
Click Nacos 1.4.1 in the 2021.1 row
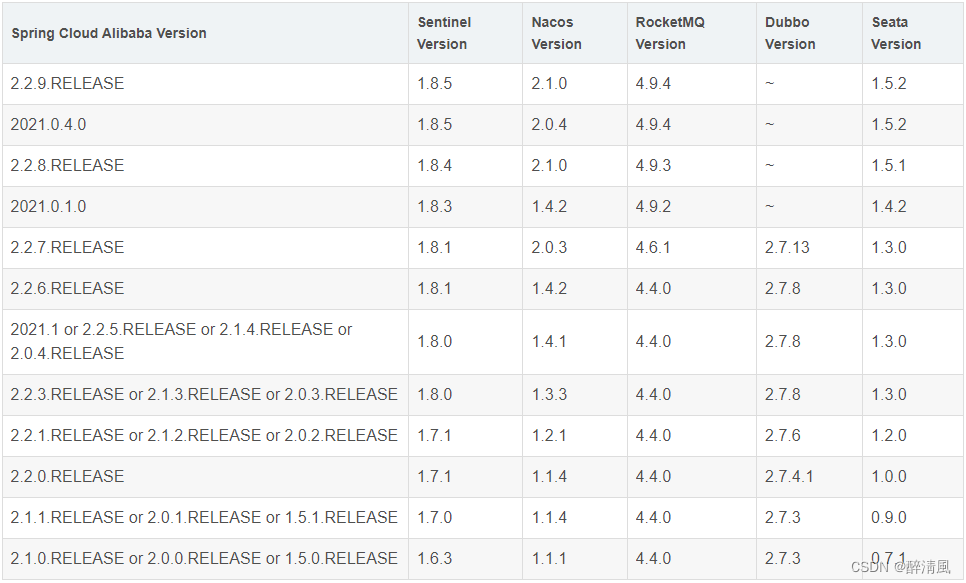click(549, 341)
